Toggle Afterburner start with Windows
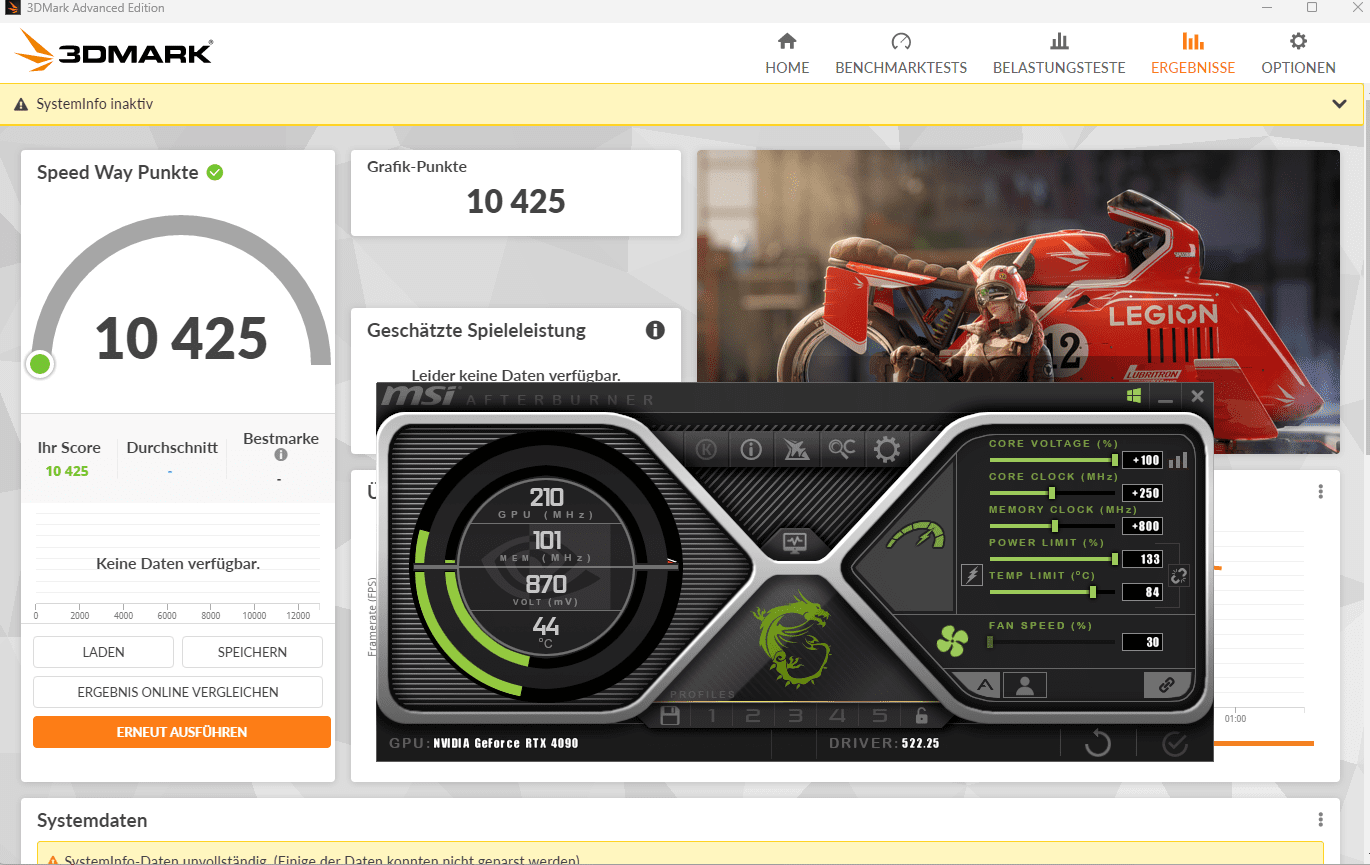Screen dimensions: 1370x865 (1134, 396)
